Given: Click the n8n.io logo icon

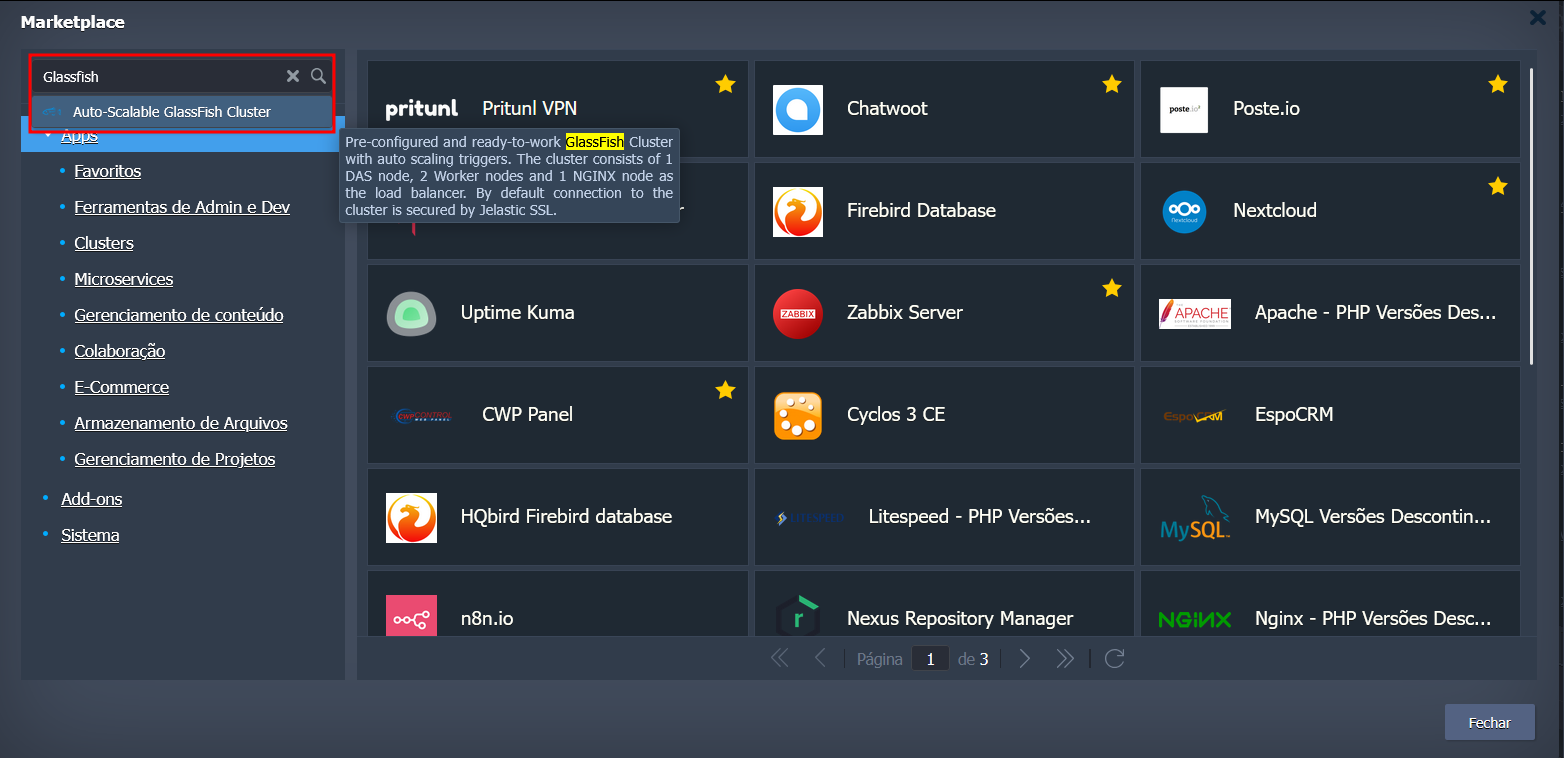Looking at the screenshot, I should click(x=411, y=616).
